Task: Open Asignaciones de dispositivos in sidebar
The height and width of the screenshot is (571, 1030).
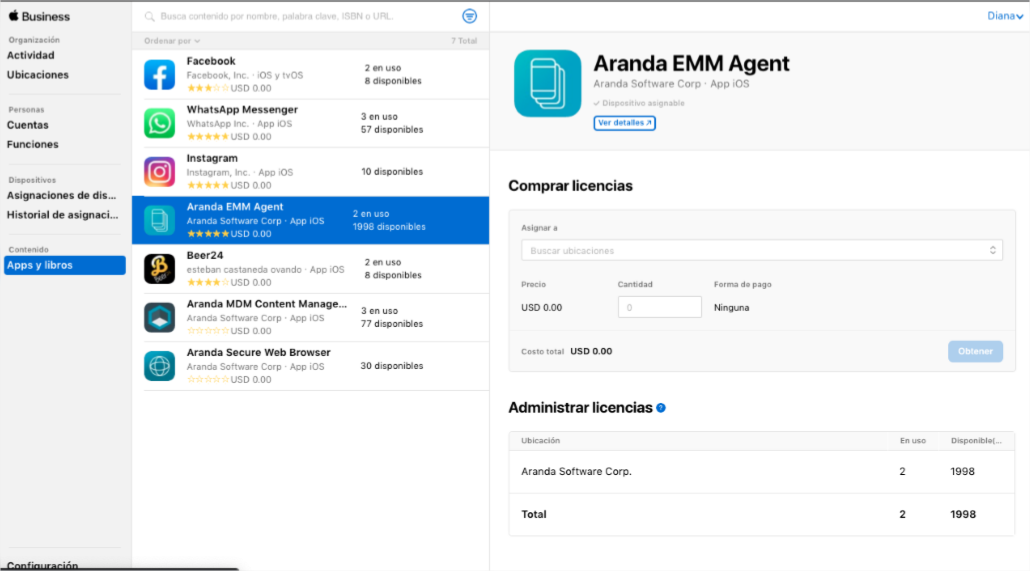Action: (x=62, y=195)
